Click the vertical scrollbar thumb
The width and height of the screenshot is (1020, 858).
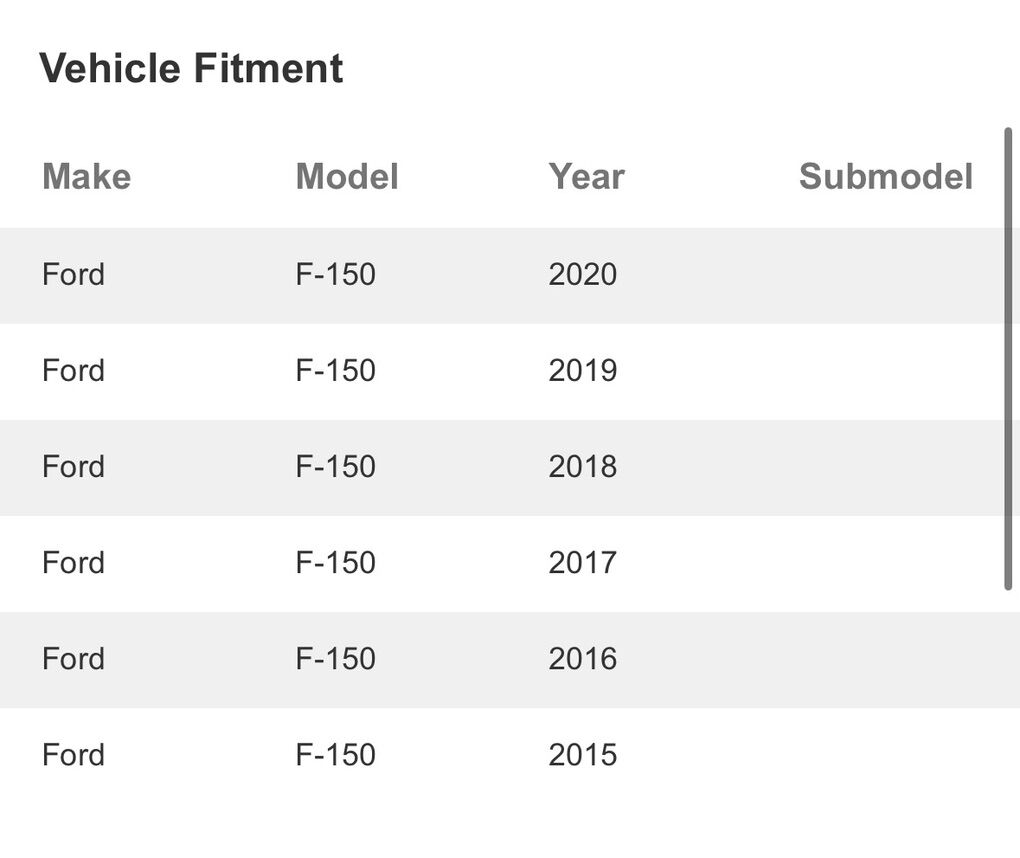tap(1008, 358)
